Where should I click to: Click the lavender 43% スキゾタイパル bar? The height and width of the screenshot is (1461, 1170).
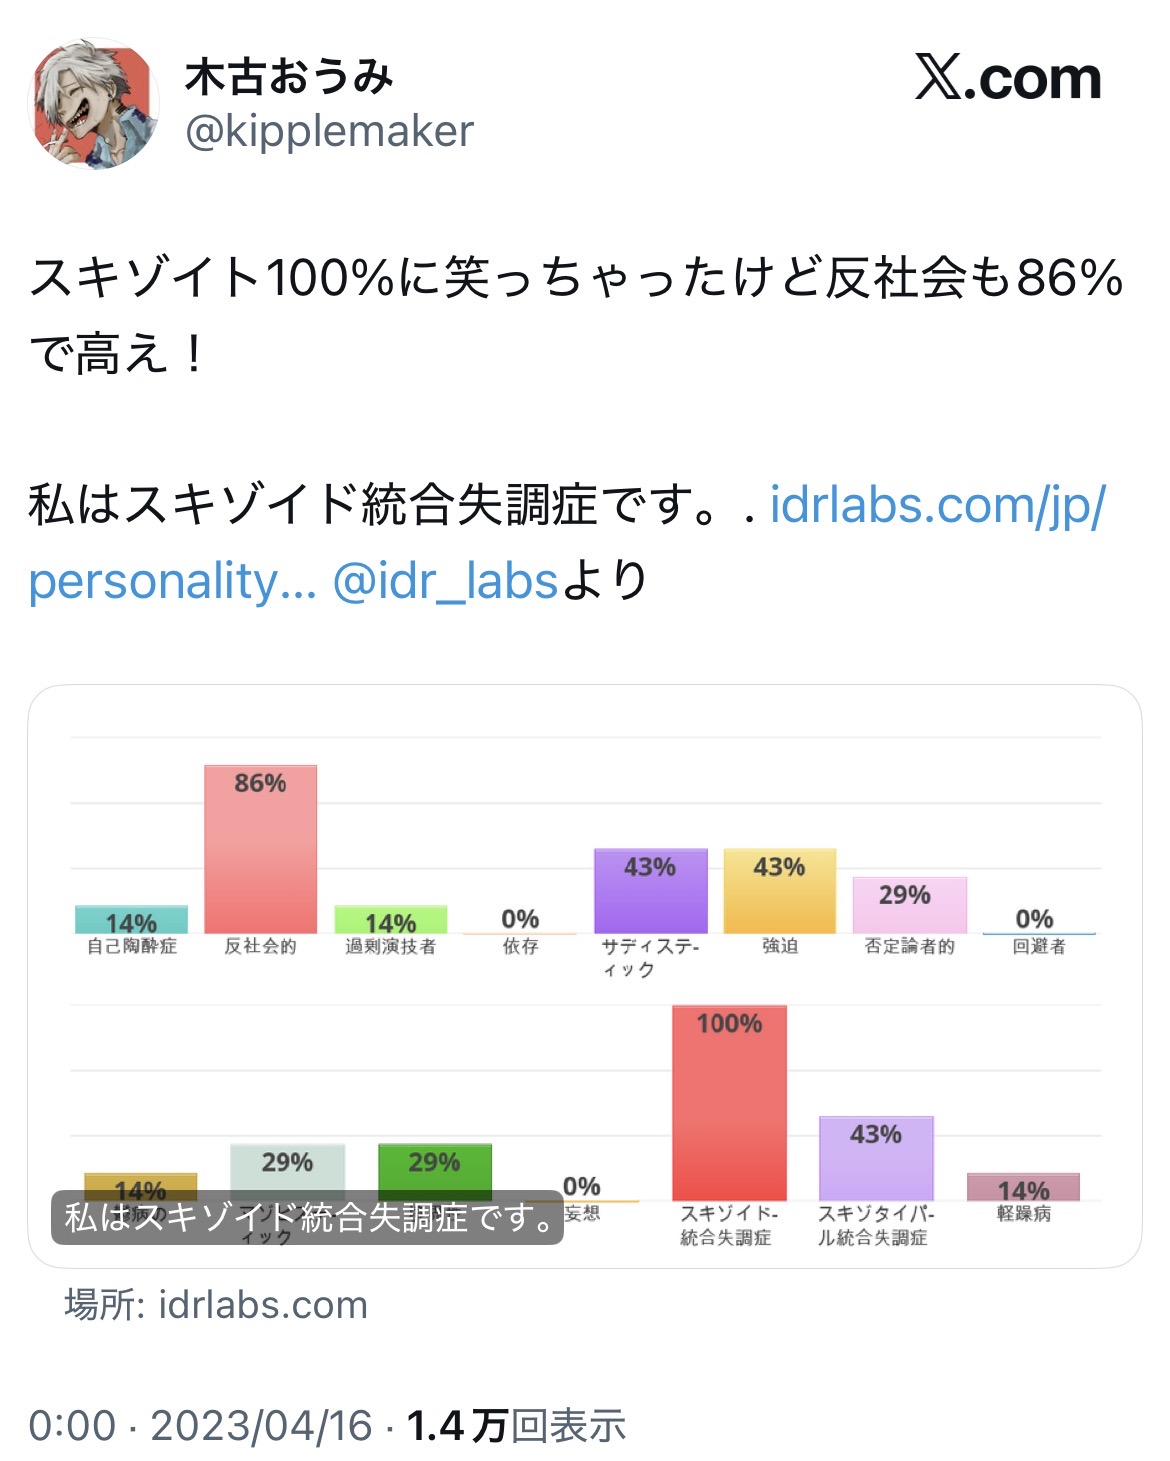(x=876, y=1158)
